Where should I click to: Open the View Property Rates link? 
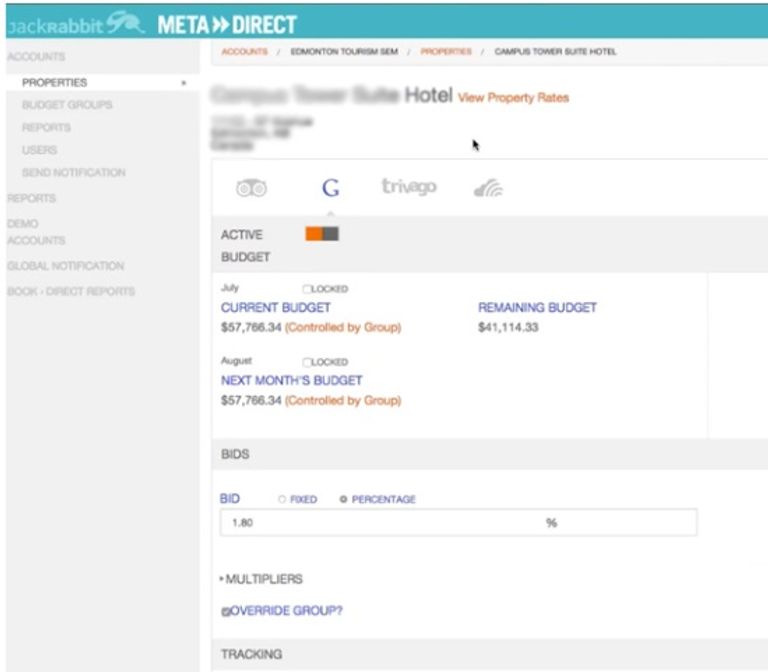click(513, 98)
